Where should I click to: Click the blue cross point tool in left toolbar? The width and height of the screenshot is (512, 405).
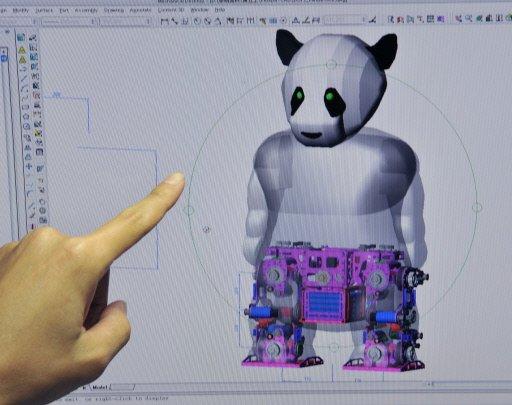point(29,166)
